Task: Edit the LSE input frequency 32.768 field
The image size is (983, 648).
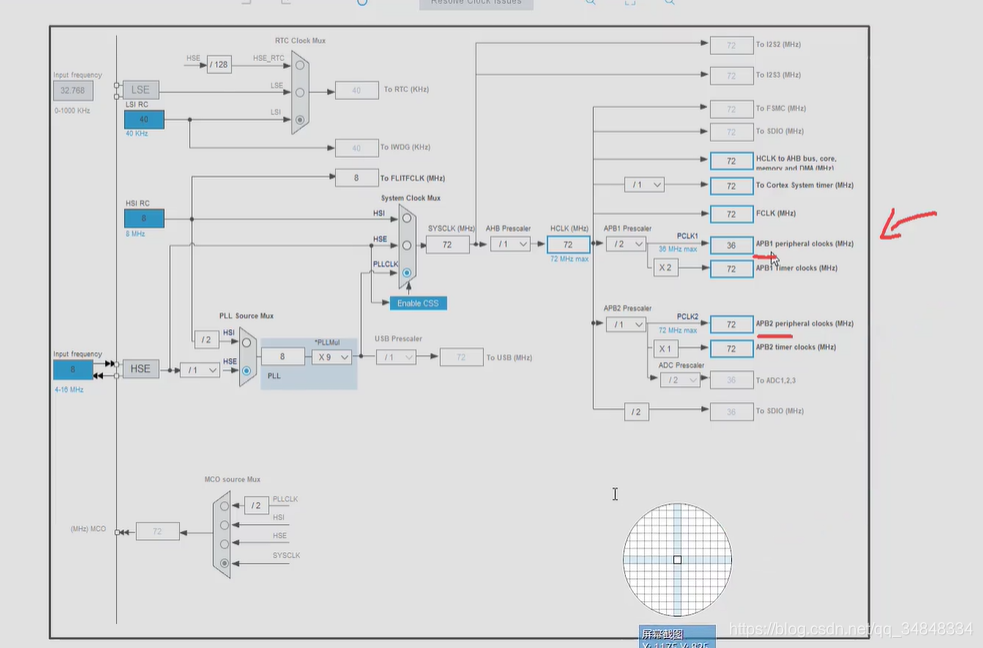Action: pos(73,90)
